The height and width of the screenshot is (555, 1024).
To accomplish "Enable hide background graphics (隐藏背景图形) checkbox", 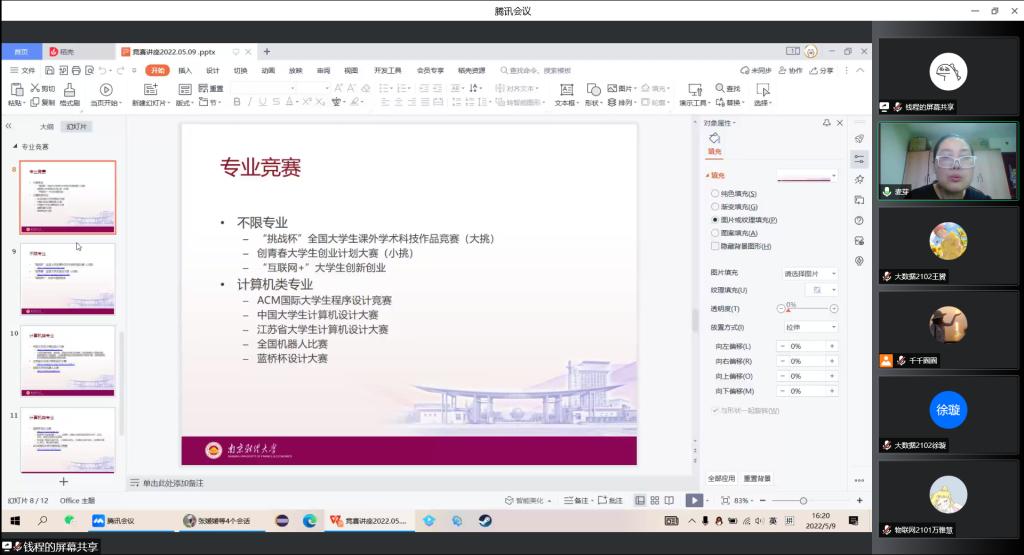I will point(714,246).
